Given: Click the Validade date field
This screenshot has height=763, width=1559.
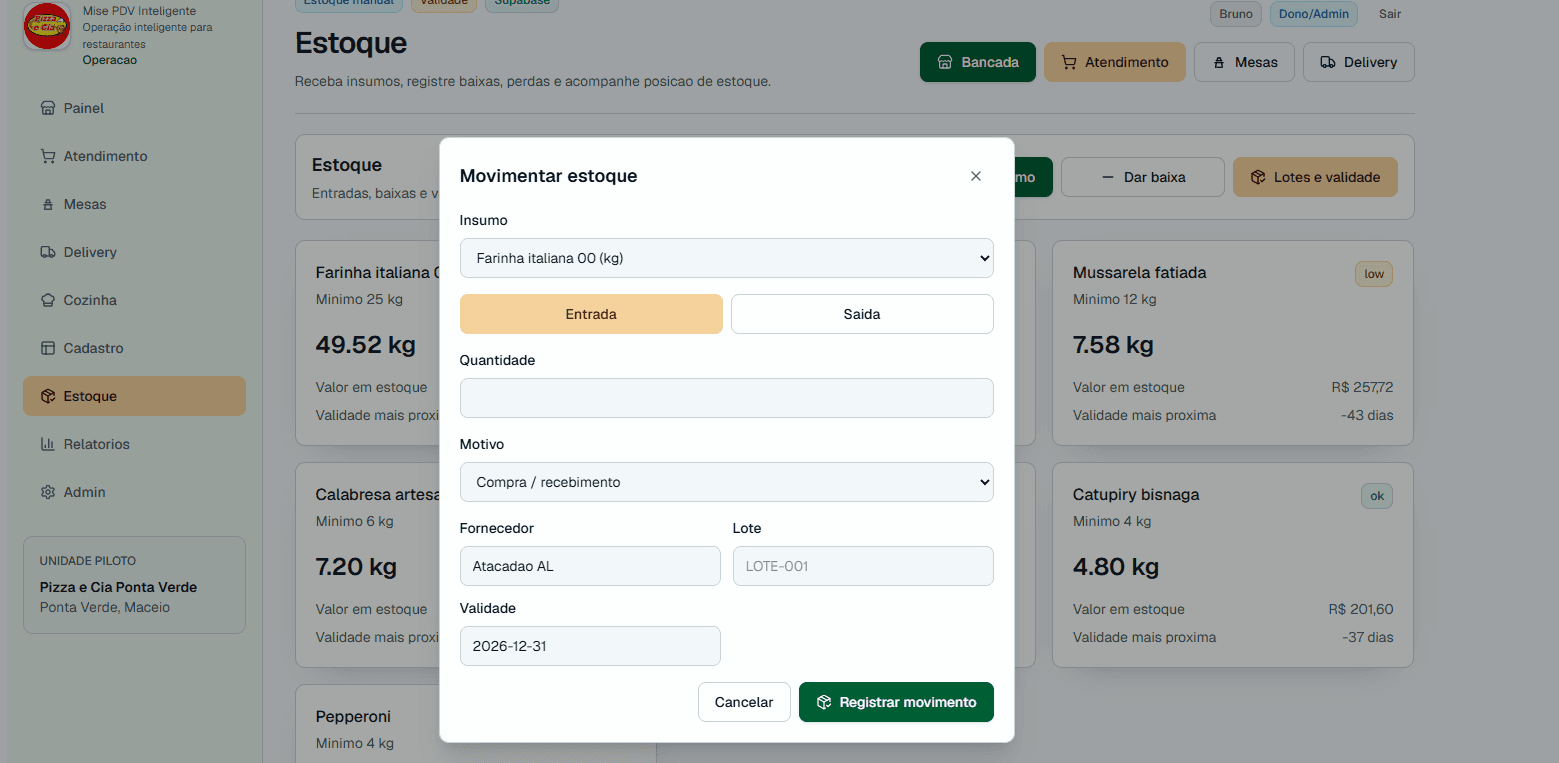Looking at the screenshot, I should [590, 646].
